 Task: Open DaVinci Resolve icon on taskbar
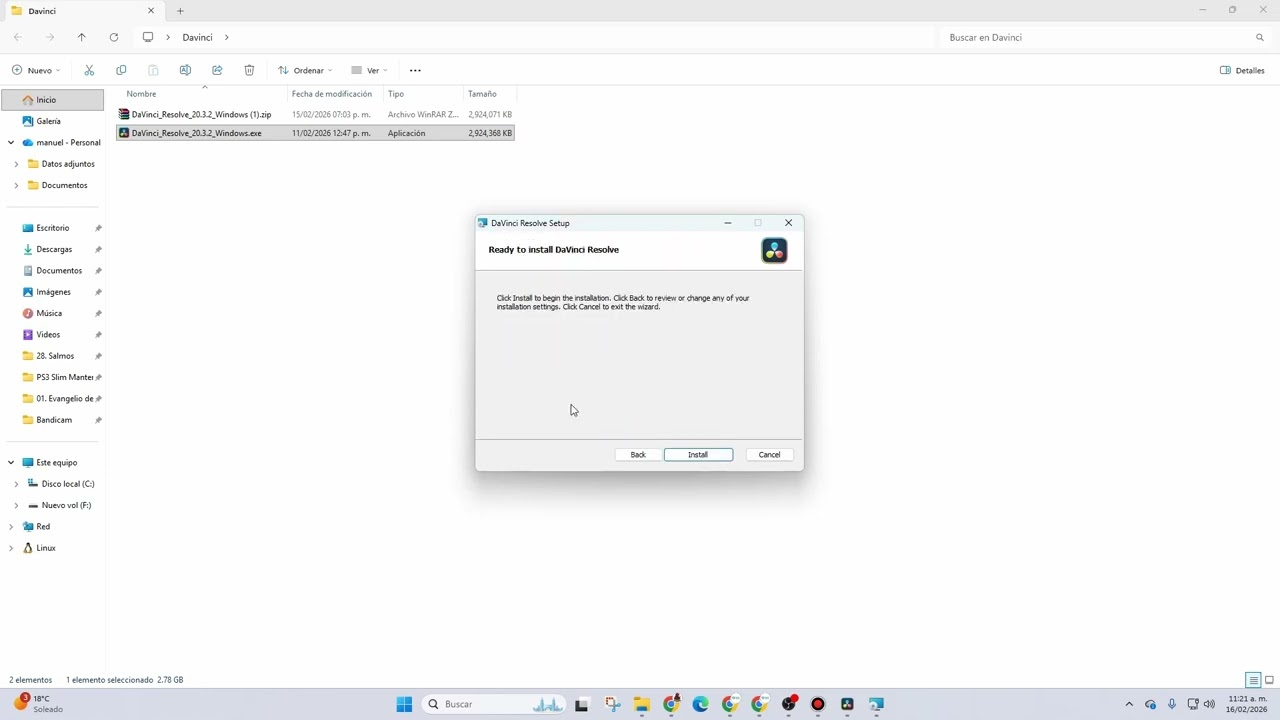847,704
